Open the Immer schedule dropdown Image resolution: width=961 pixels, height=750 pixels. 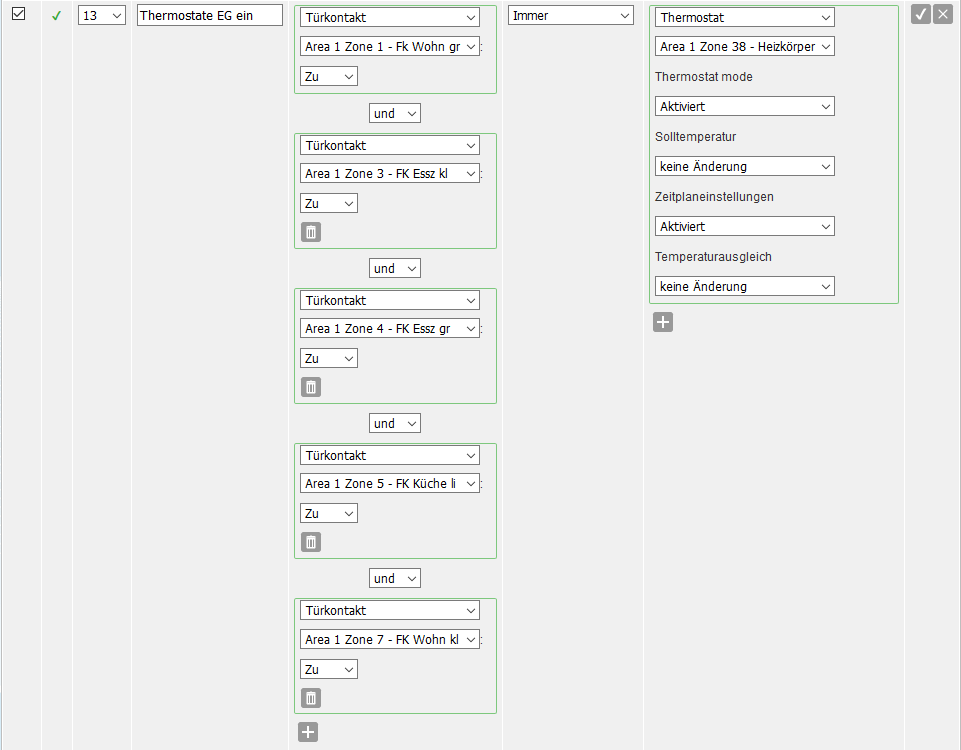[570, 16]
